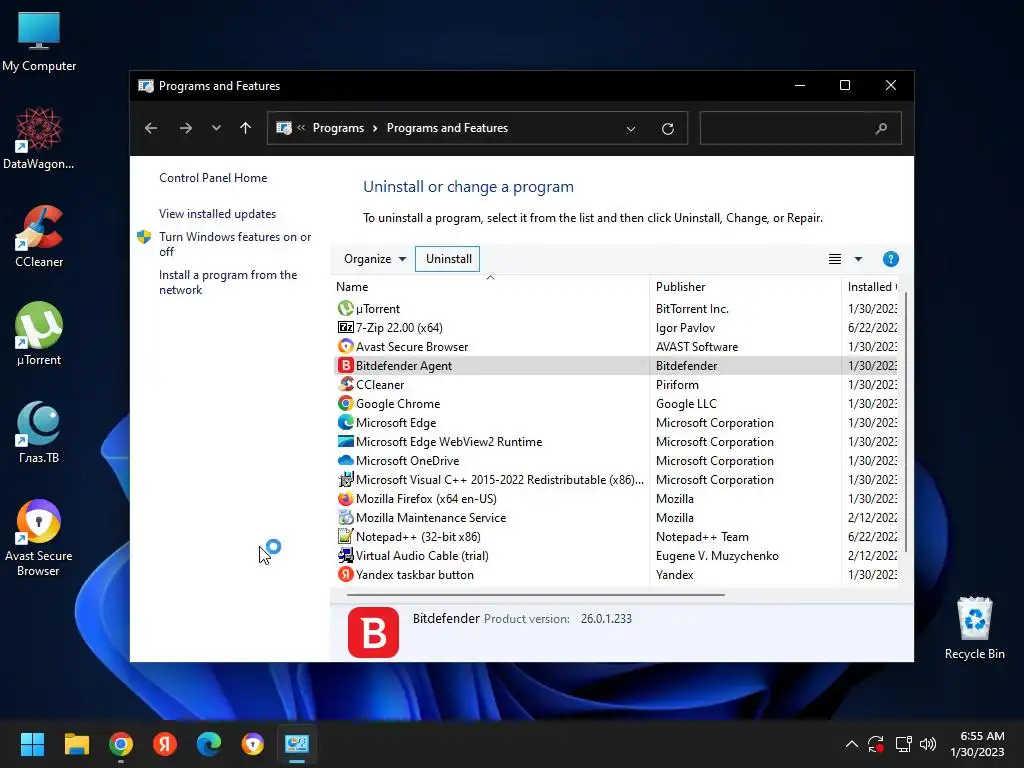This screenshot has height=768, width=1024.
Task: Expand address bar history dropdown
Action: pos(631,129)
